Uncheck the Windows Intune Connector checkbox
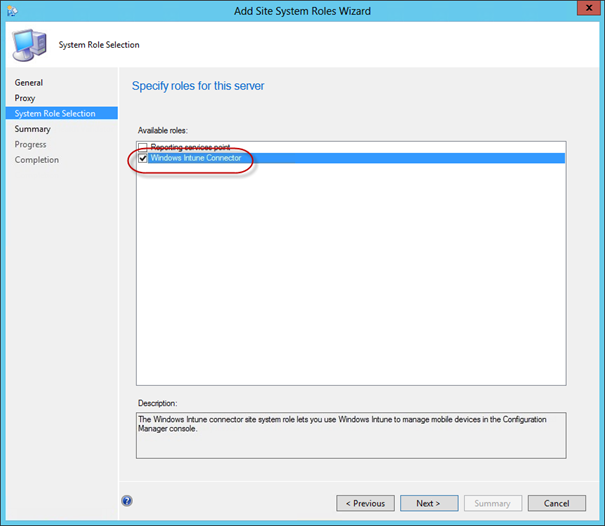 tap(143, 158)
